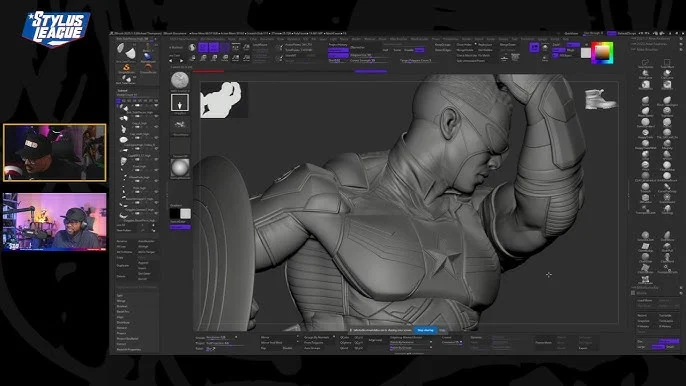Open the stroke type selector with arrow icon
The image size is (686, 386).
[x=180, y=103]
